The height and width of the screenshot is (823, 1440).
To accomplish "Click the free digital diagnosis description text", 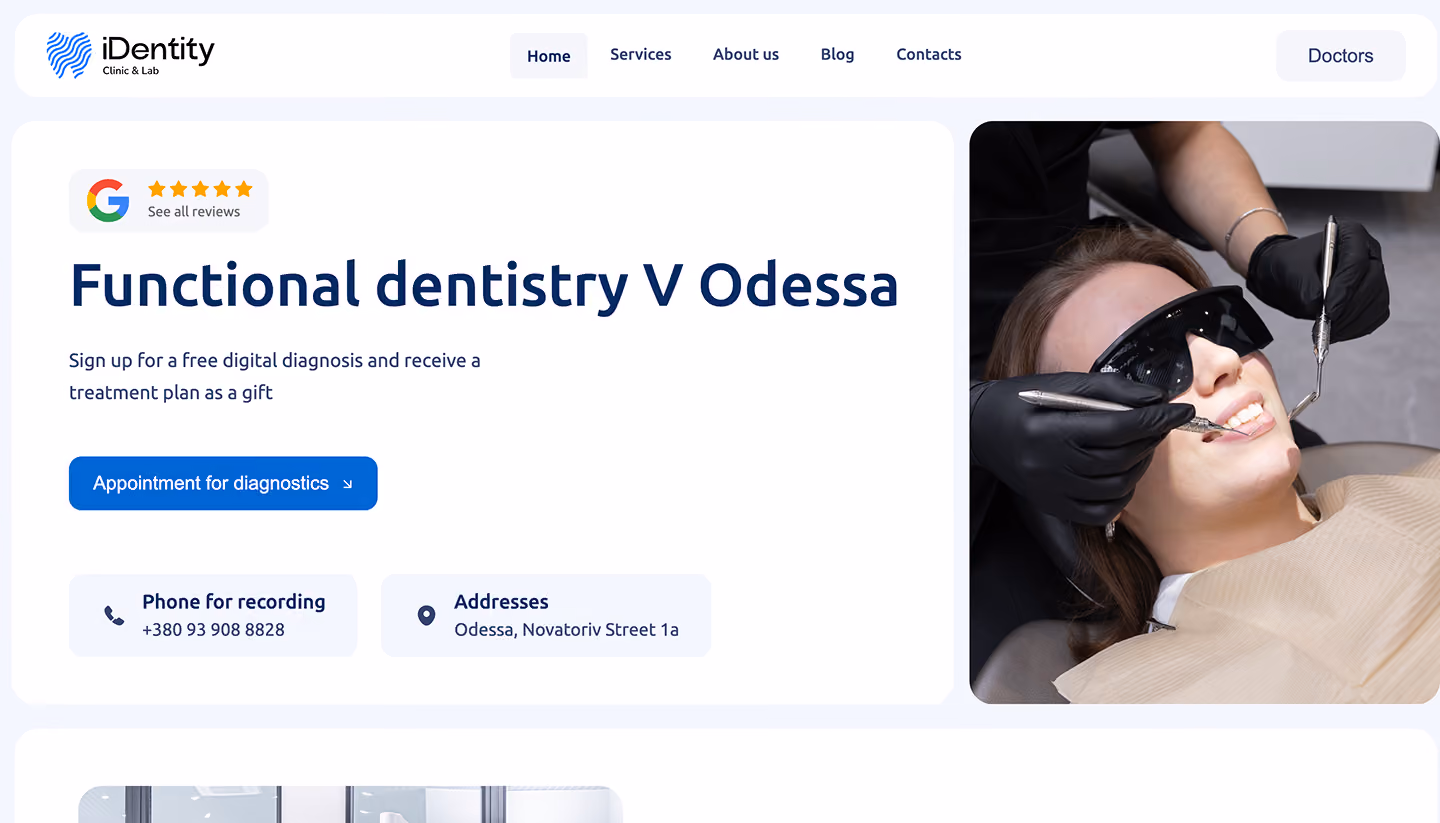I will [x=275, y=376].
